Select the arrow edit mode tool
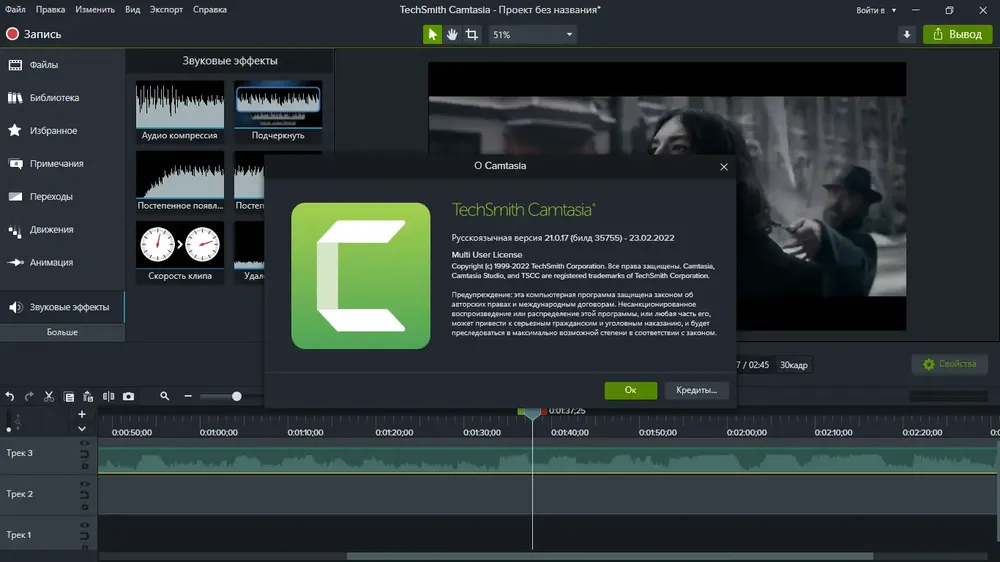 [432, 34]
